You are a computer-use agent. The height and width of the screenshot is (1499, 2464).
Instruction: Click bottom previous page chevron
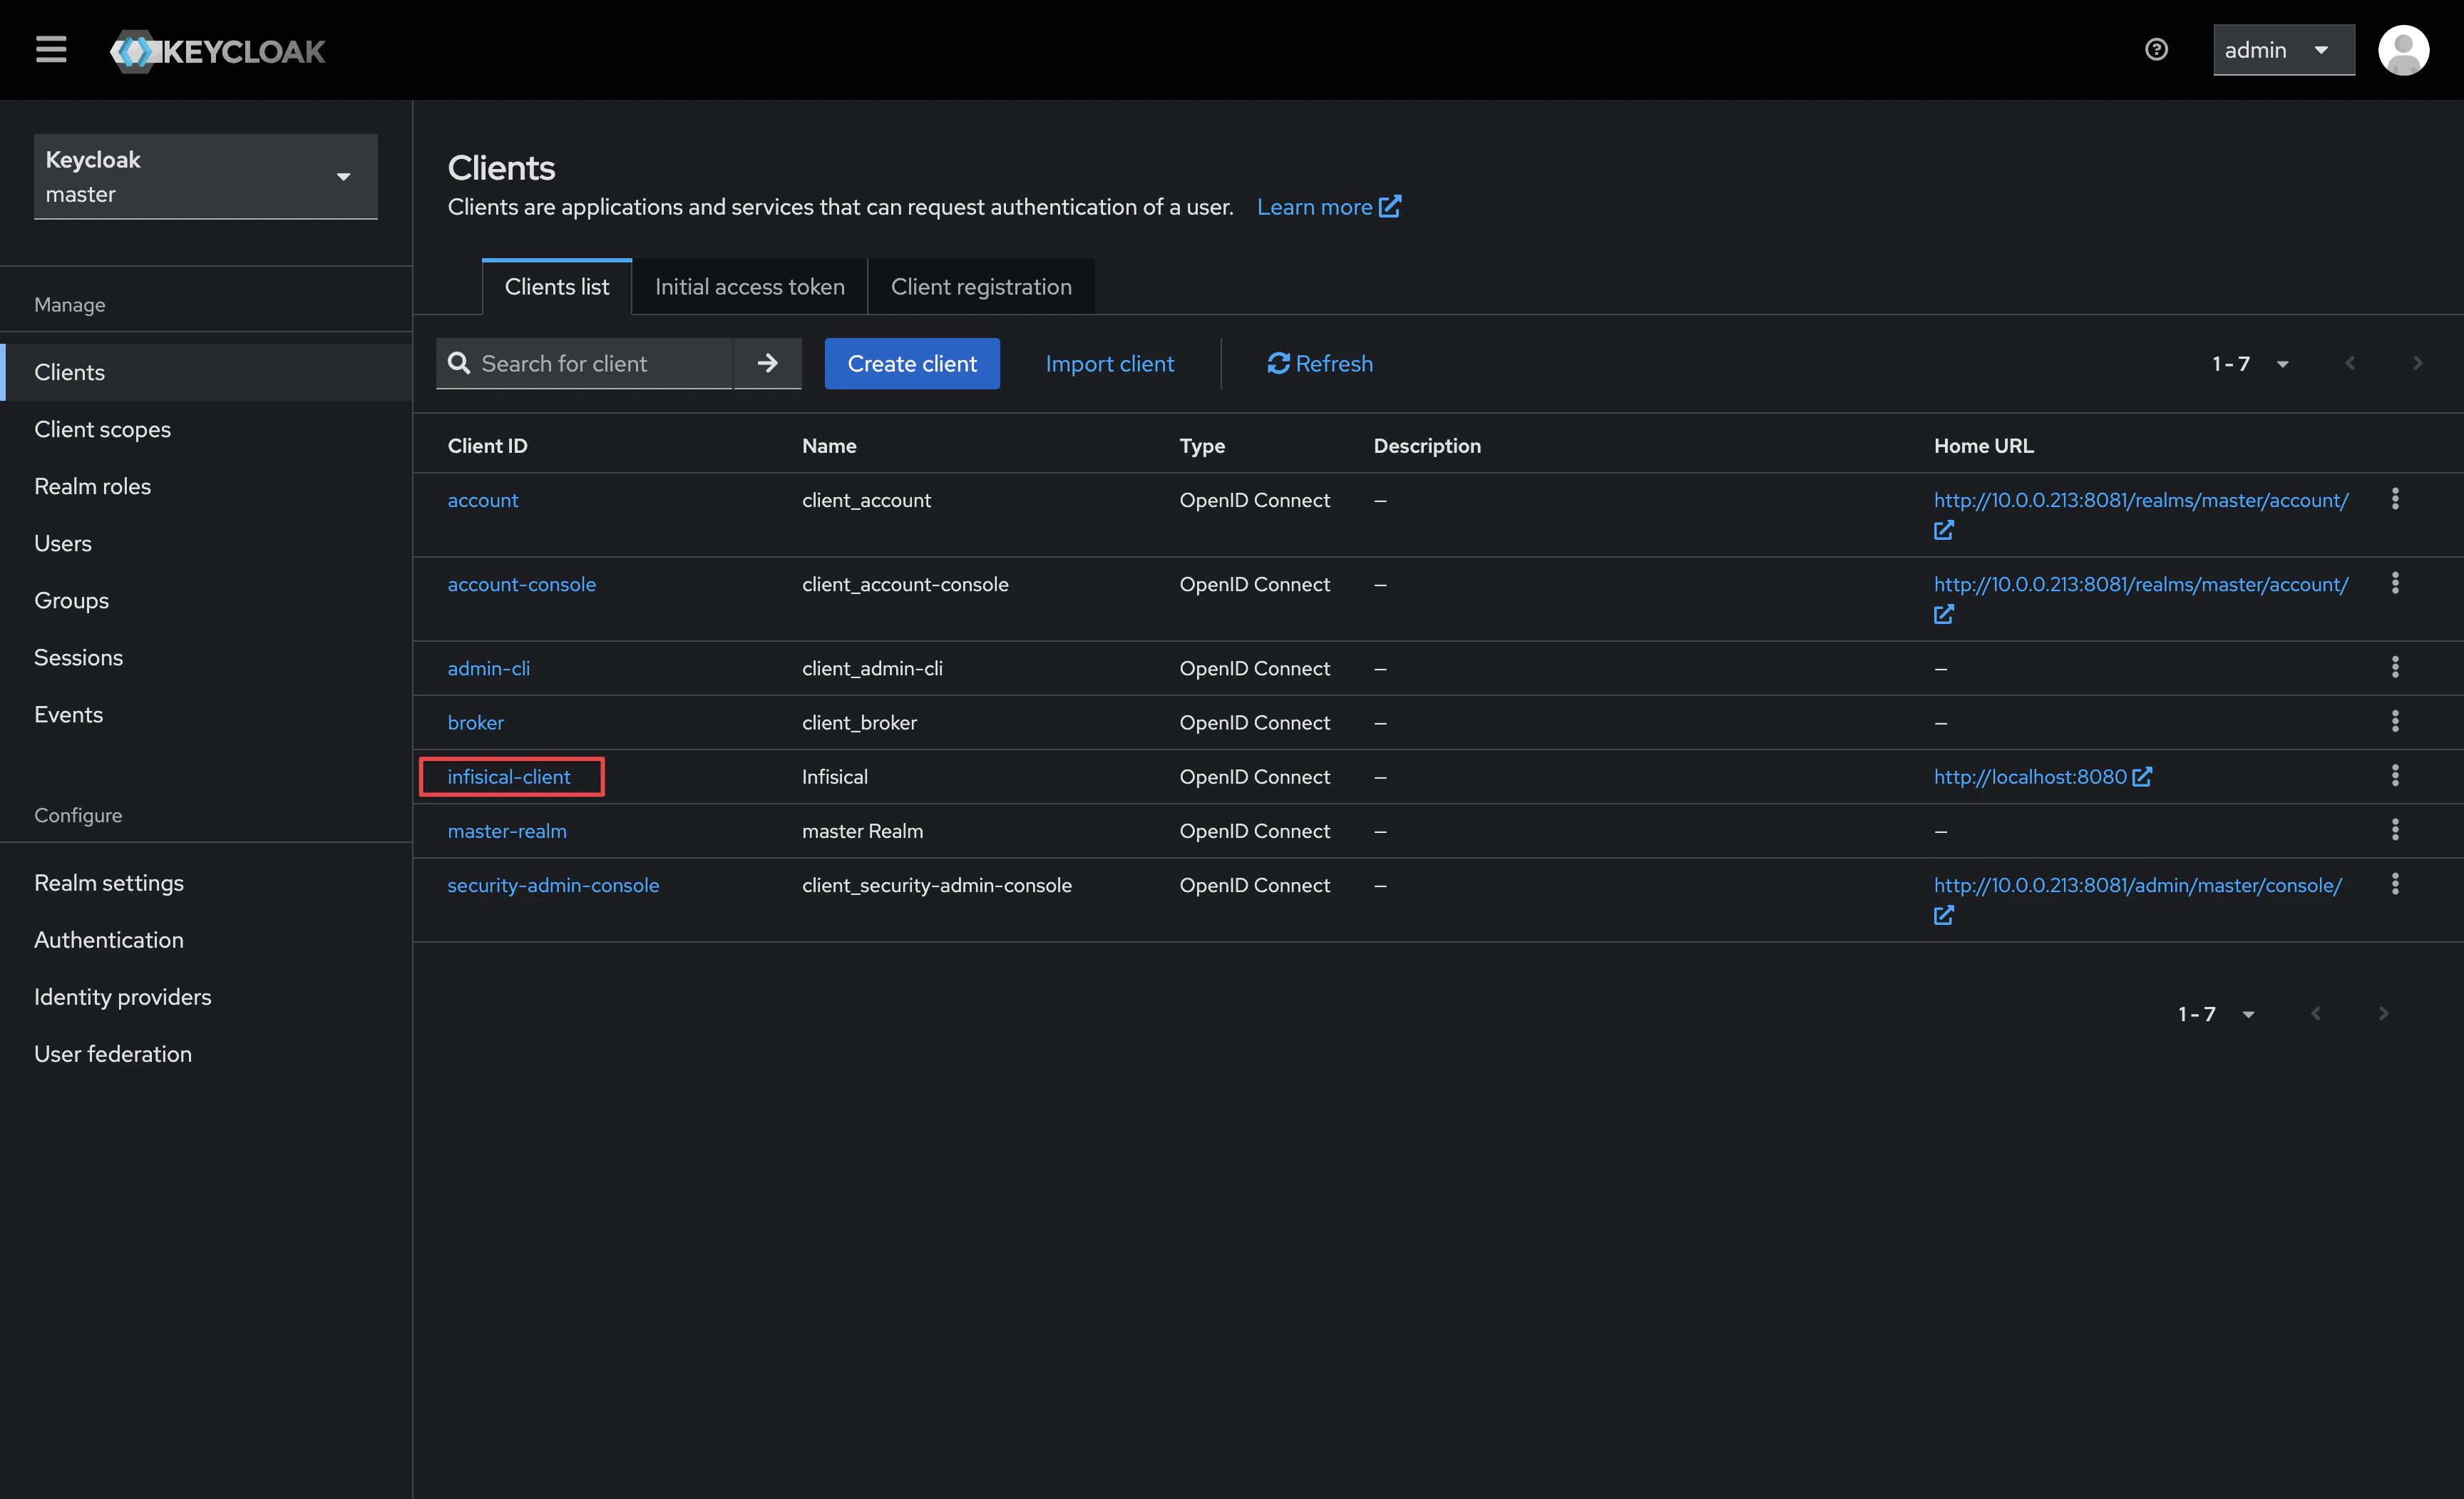click(x=2316, y=1014)
